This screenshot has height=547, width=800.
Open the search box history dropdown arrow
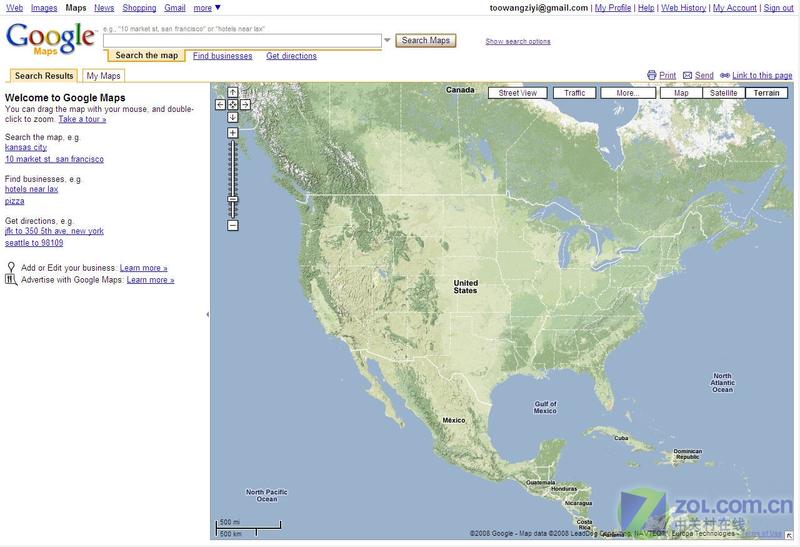[x=387, y=40]
